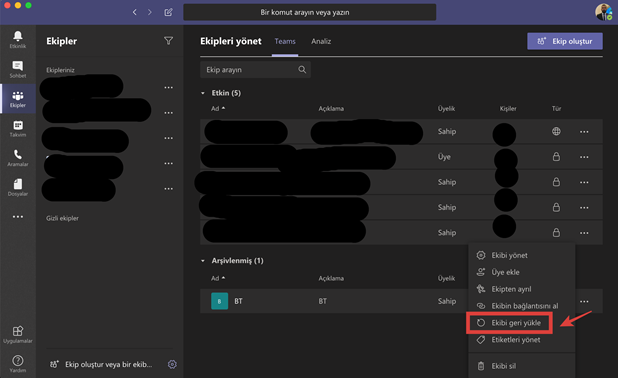Viewport: 618px width, 378px height.
Task: Click the Gizli ekipler label
Action: pyautogui.click(x=62, y=218)
